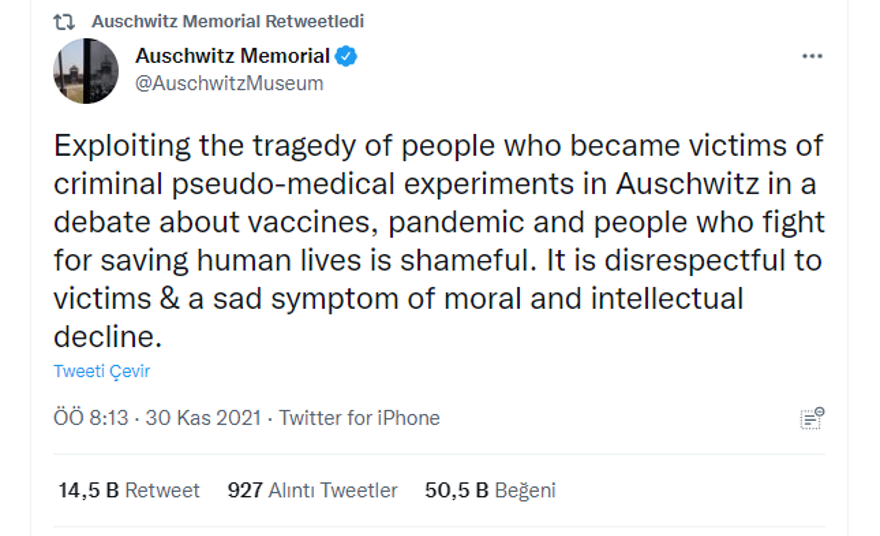Viewport: 880px width, 536px height.
Task: Click the "30 Kas 2021" tweet date
Action: [203, 418]
